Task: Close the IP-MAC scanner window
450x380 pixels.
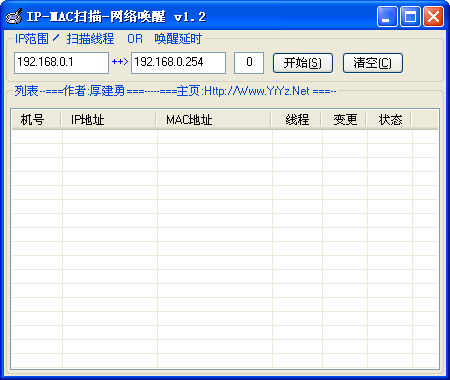Action: [x=433, y=16]
